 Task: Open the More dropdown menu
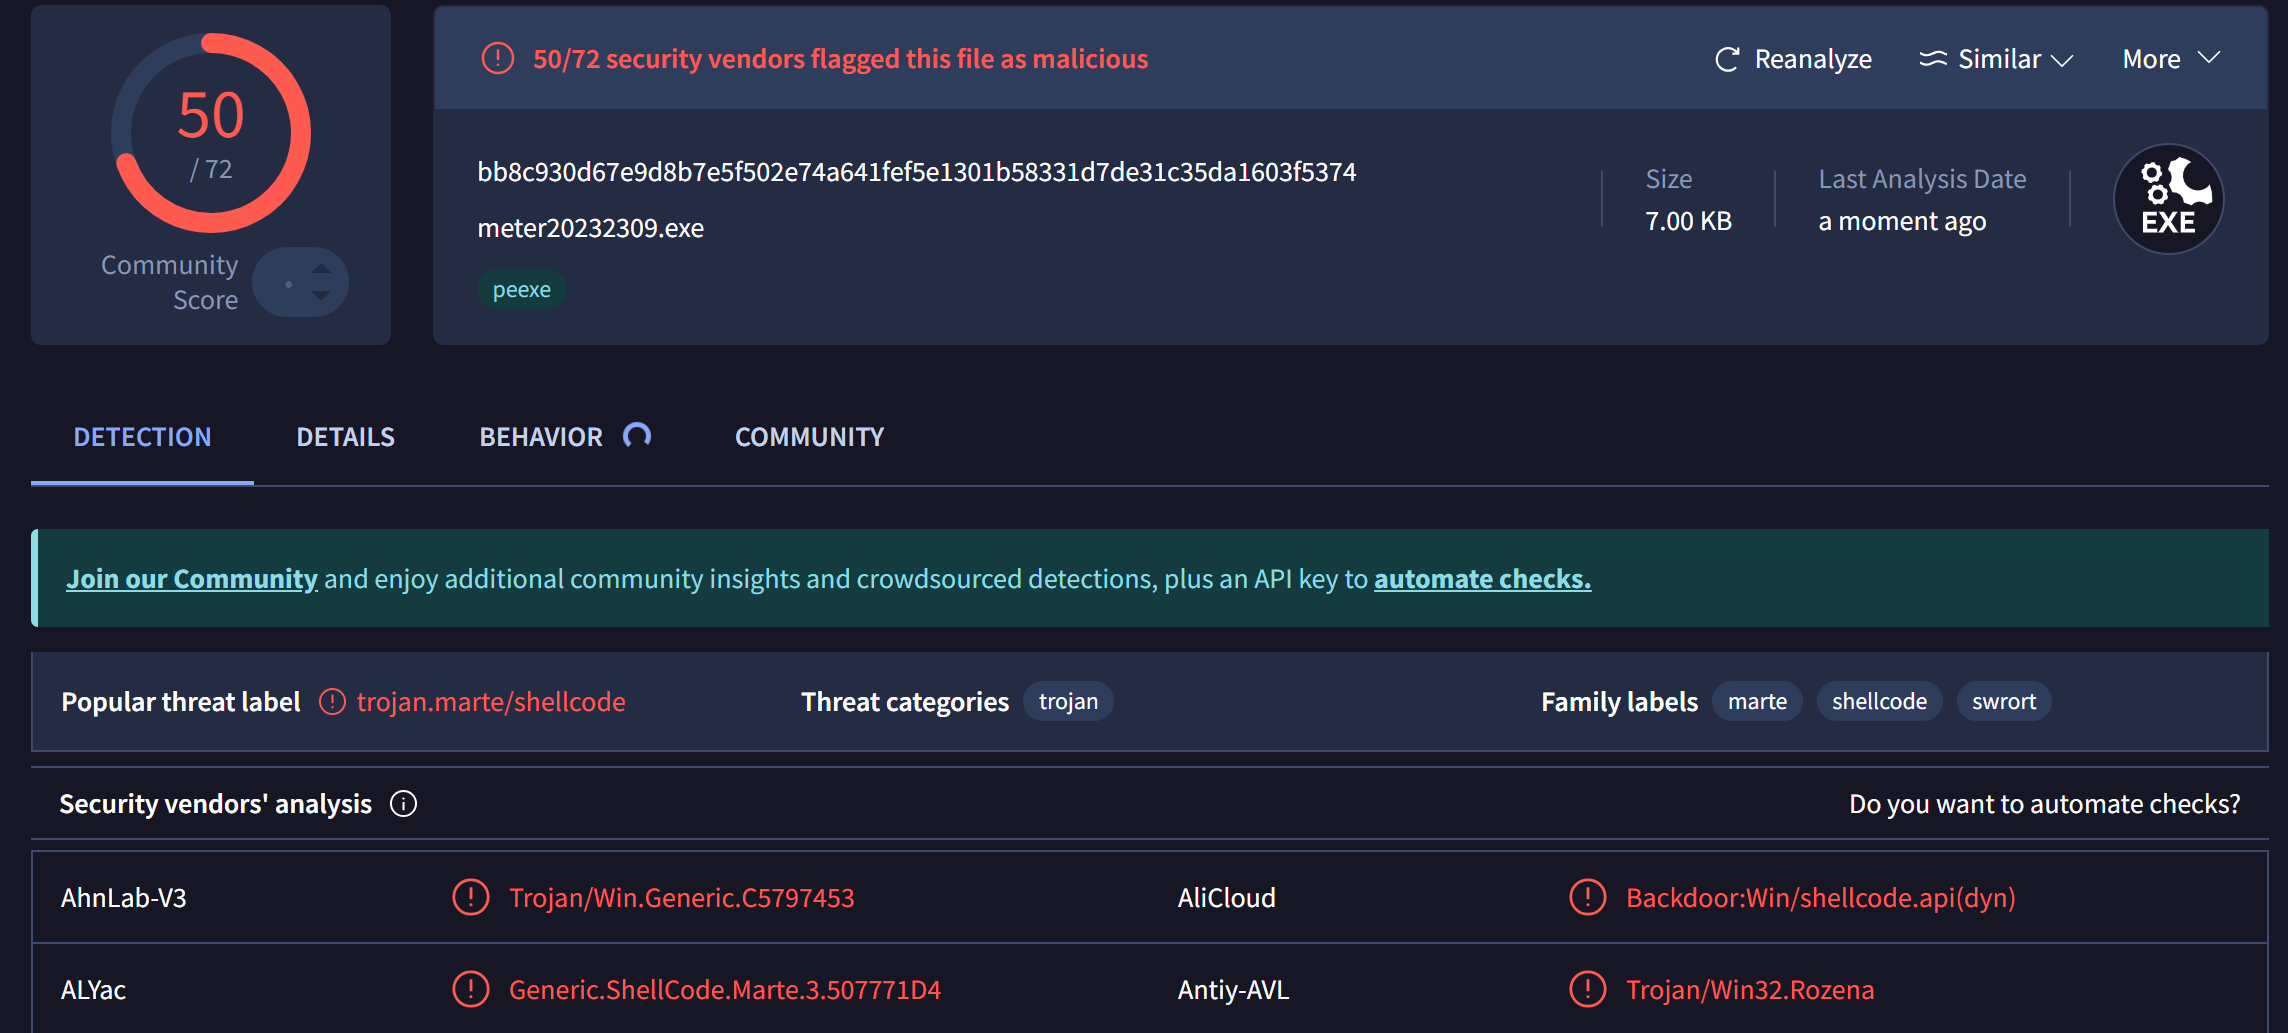(x=2170, y=59)
